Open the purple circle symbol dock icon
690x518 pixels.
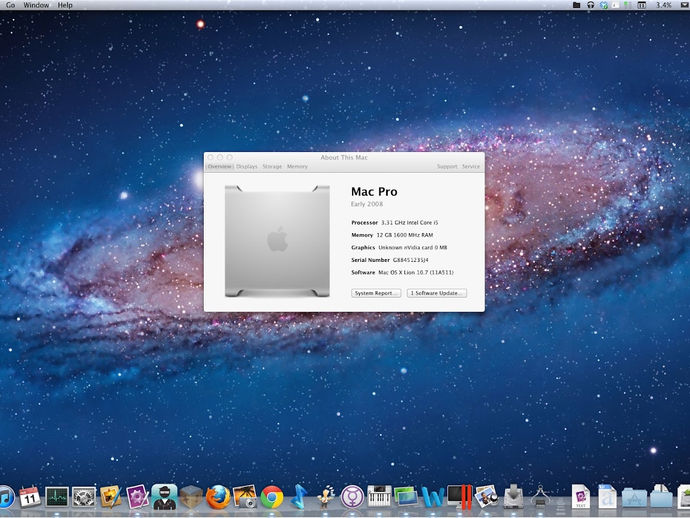(x=352, y=497)
